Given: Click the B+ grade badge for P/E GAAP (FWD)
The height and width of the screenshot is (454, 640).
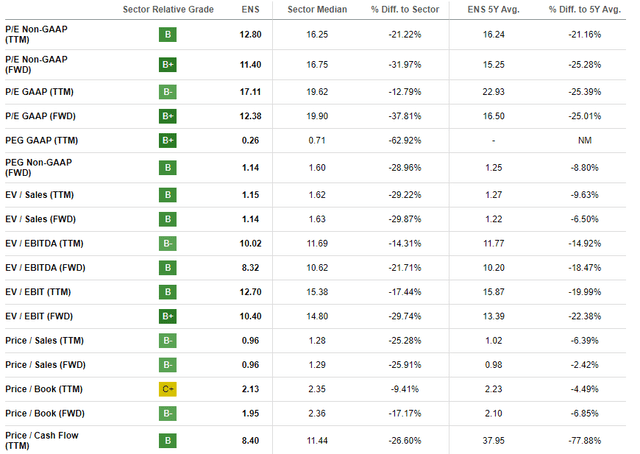Looking at the screenshot, I should pos(168,116).
